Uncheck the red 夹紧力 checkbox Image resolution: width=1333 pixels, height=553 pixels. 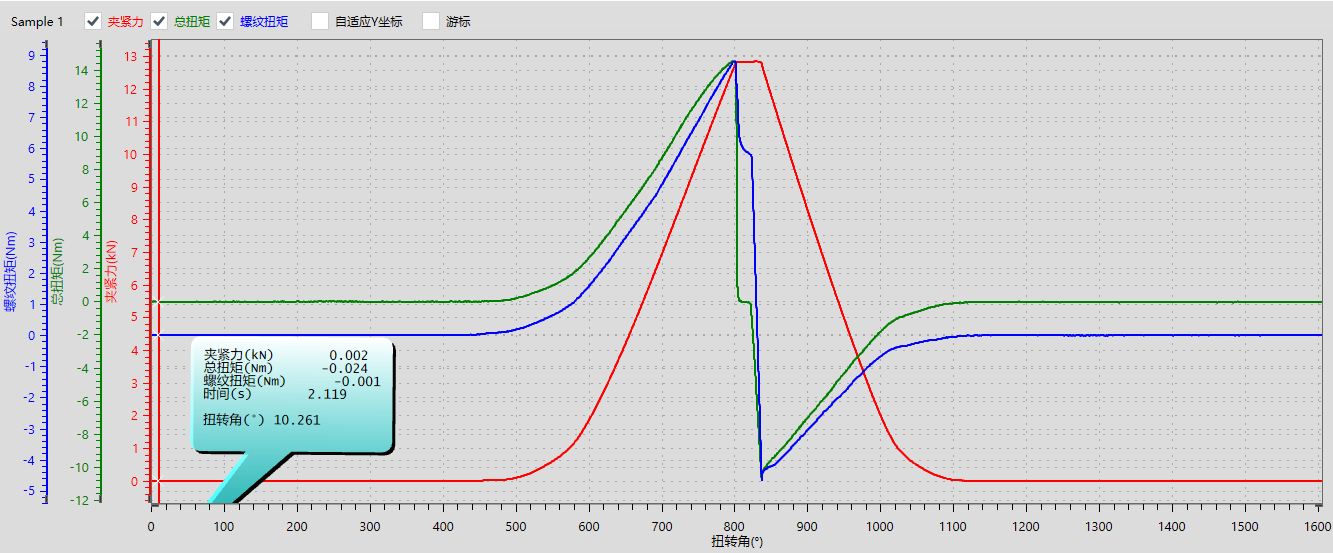[93, 21]
